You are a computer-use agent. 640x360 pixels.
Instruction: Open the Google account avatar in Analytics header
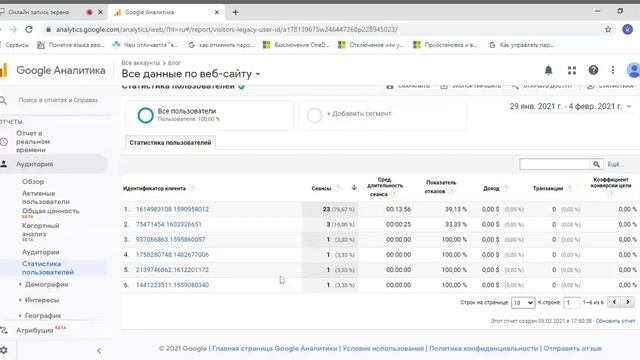click(x=633, y=70)
